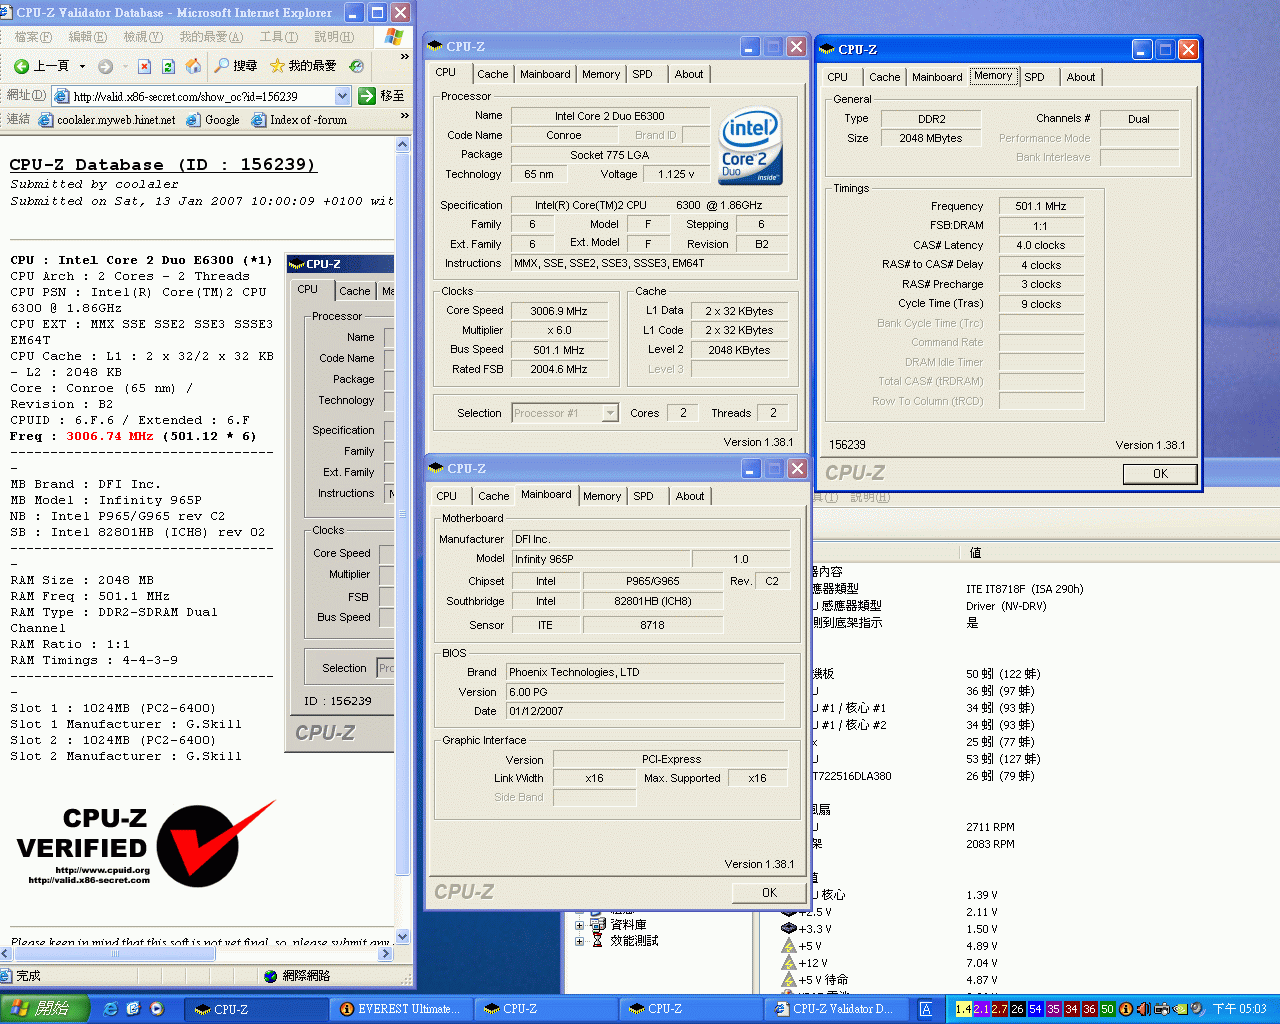Viewport: 1280px width, 1024px height.
Task: Click the Frequency 501.1 MHz memory value
Action: tap(1041, 206)
